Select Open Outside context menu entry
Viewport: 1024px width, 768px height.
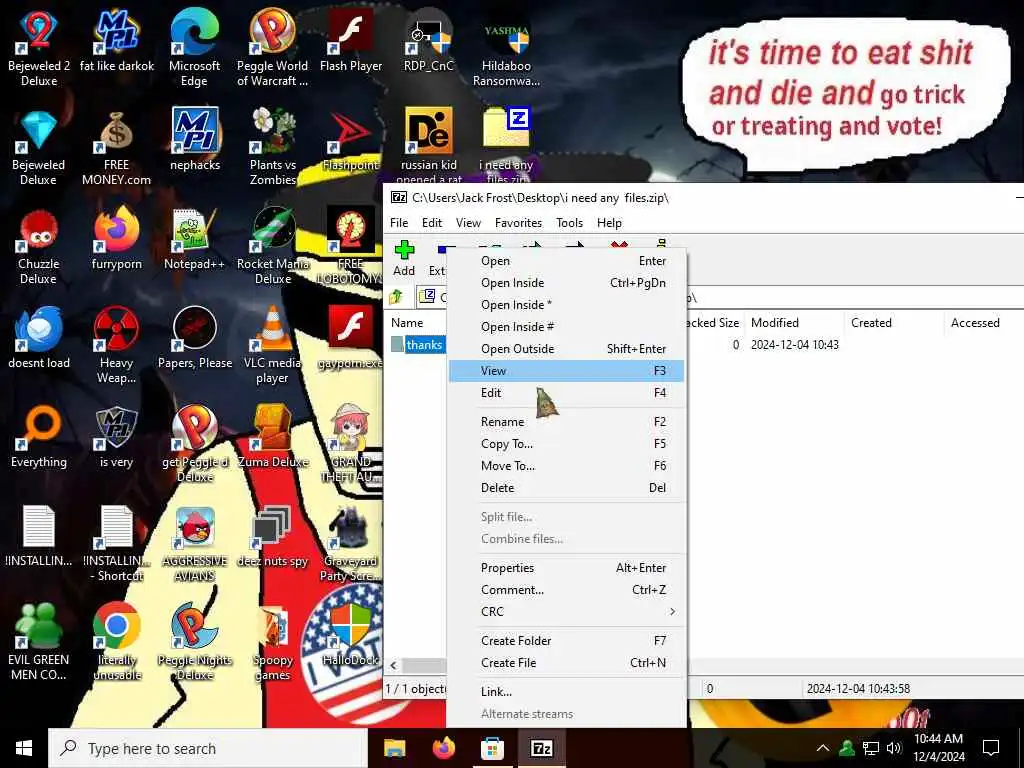tap(566, 349)
